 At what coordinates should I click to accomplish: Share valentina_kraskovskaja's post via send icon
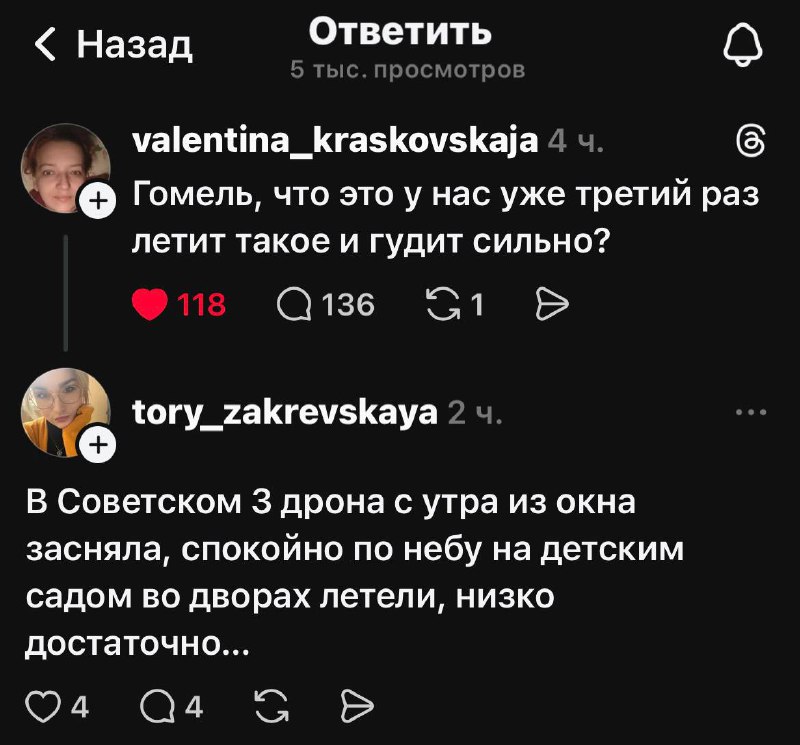552,304
